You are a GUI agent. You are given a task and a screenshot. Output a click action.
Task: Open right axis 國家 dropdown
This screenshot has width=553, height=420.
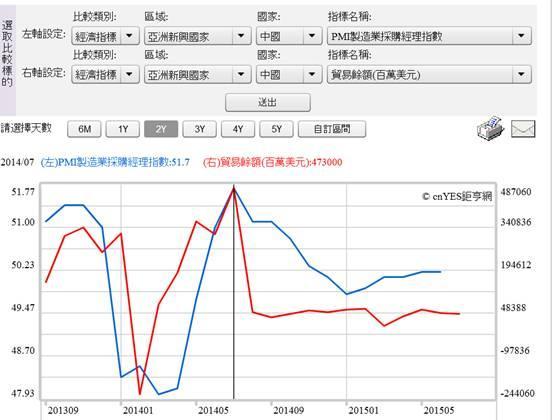289,74
